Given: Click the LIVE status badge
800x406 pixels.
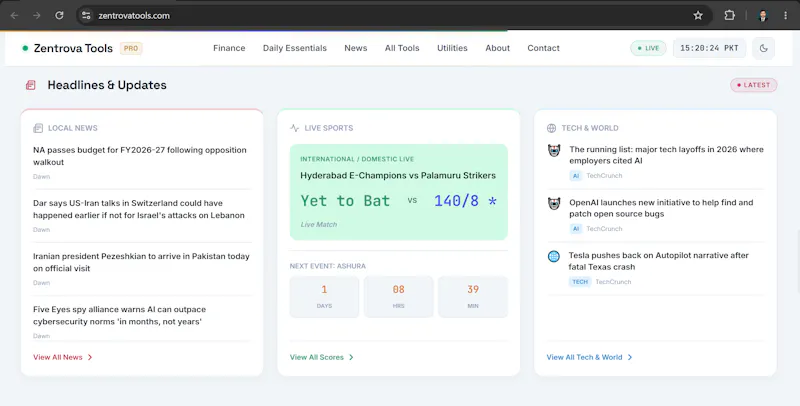Looking at the screenshot, I should click(x=648, y=48).
